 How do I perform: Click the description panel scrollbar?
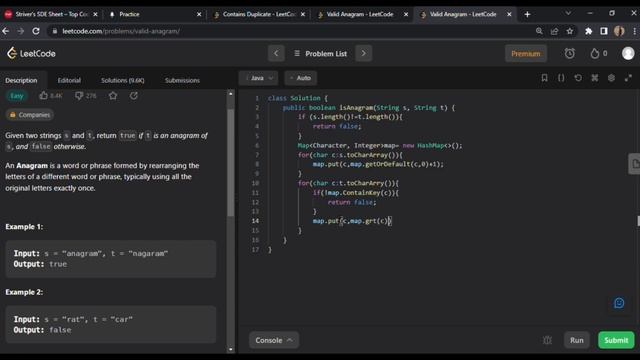pyautogui.click(x=231, y=162)
